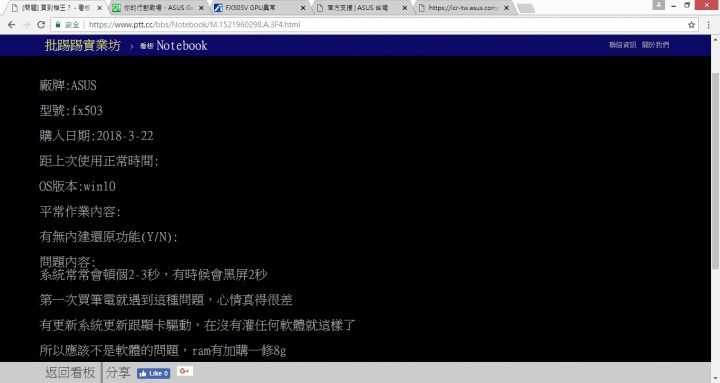Click the line 系統常常會頓個2-3秒
720x383 pixels.
point(153,275)
